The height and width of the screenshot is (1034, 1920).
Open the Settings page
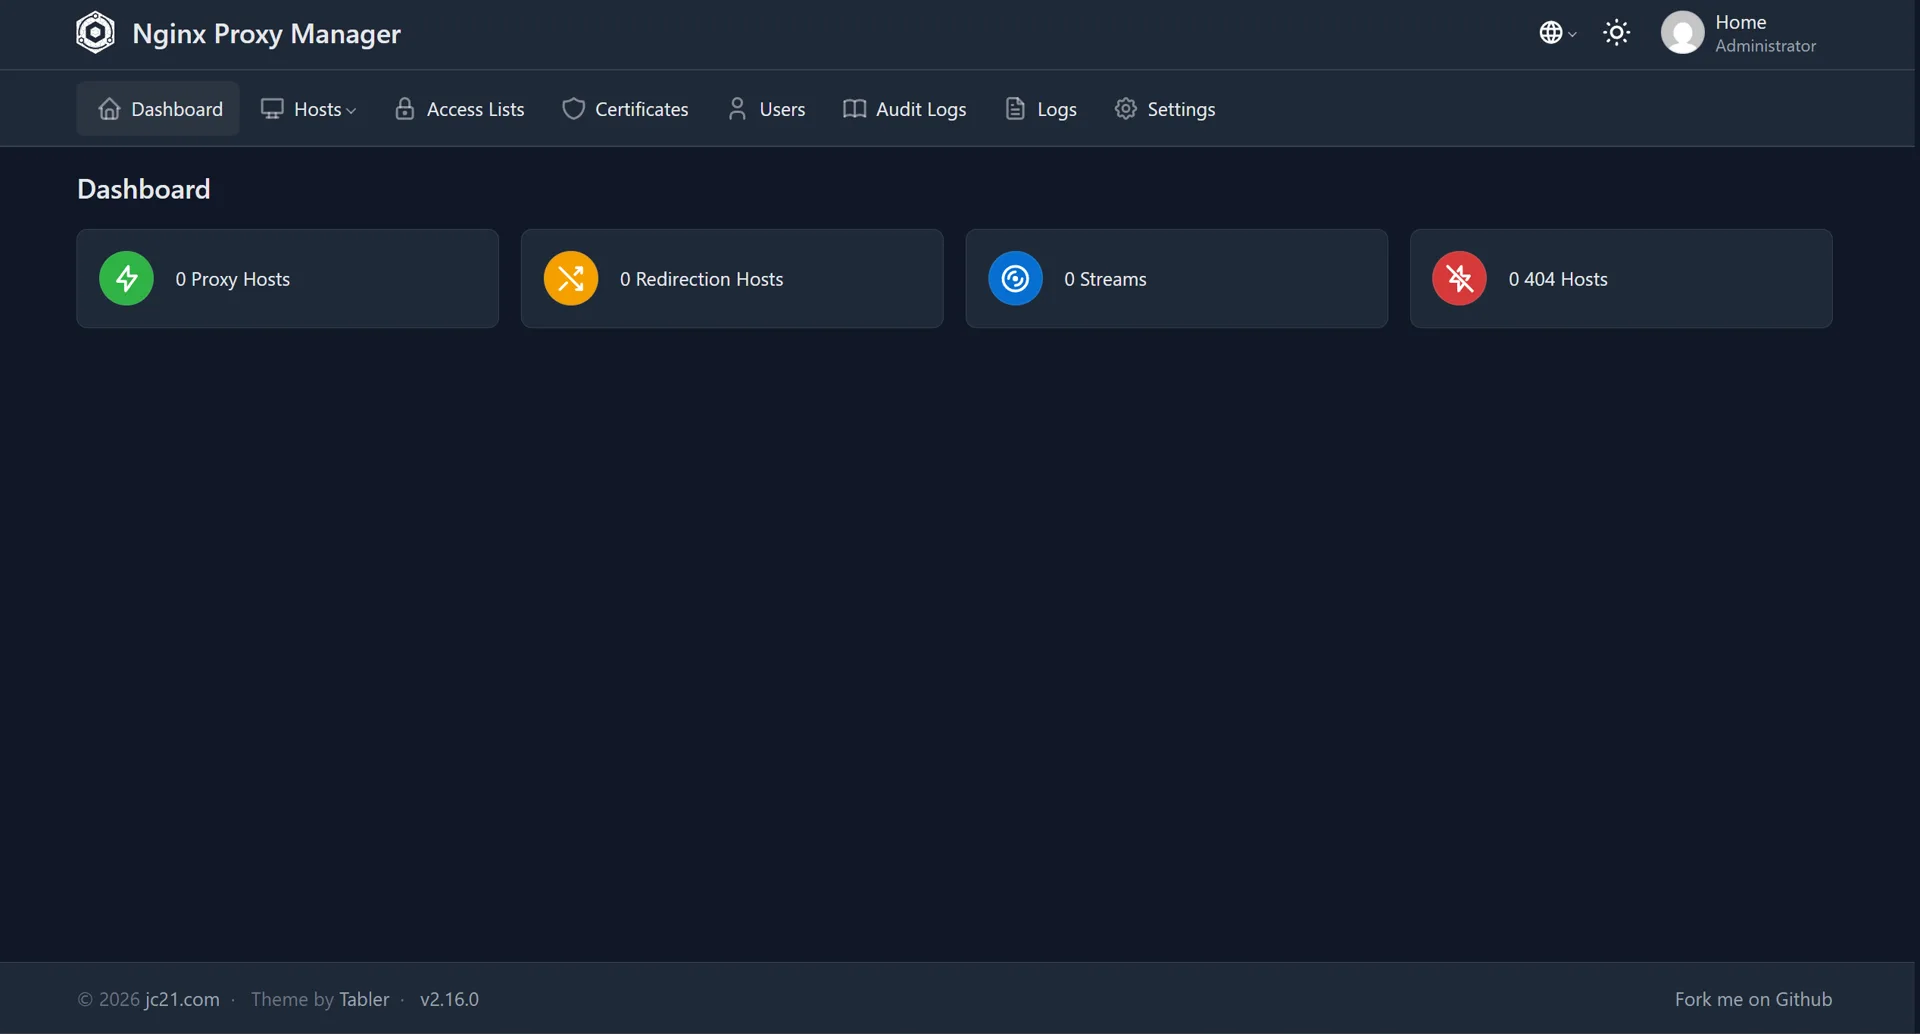pyautogui.click(x=1165, y=109)
